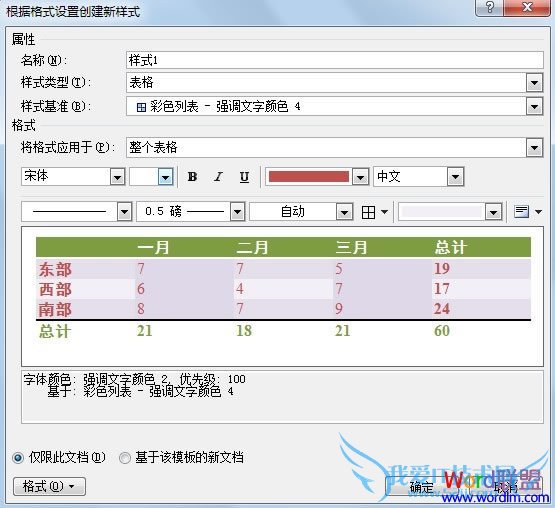Click the borders grid icon
The image size is (555, 508).
point(368,212)
